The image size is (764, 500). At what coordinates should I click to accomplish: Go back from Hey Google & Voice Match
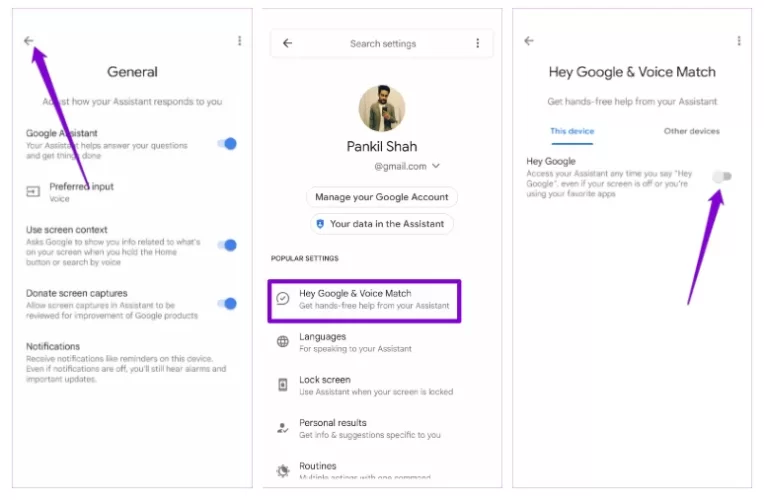coord(529,41)
